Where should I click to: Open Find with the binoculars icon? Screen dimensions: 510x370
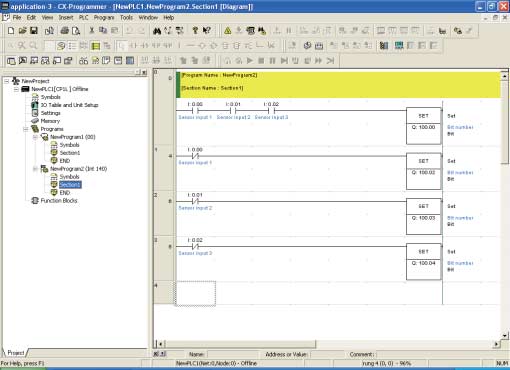click(x=157, y=31)
